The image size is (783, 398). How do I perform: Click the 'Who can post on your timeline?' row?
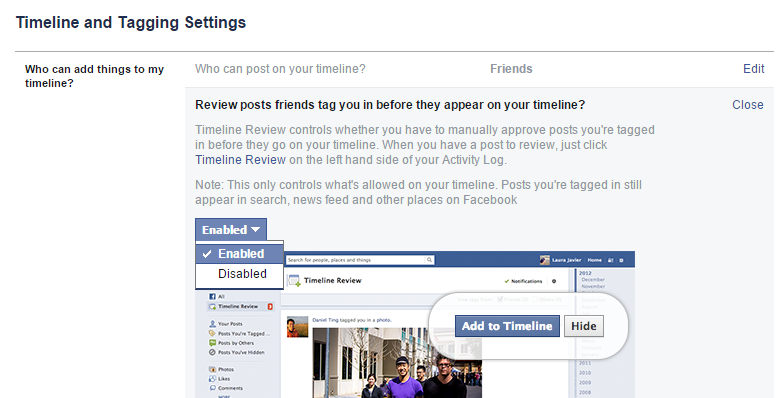[479, 69]
